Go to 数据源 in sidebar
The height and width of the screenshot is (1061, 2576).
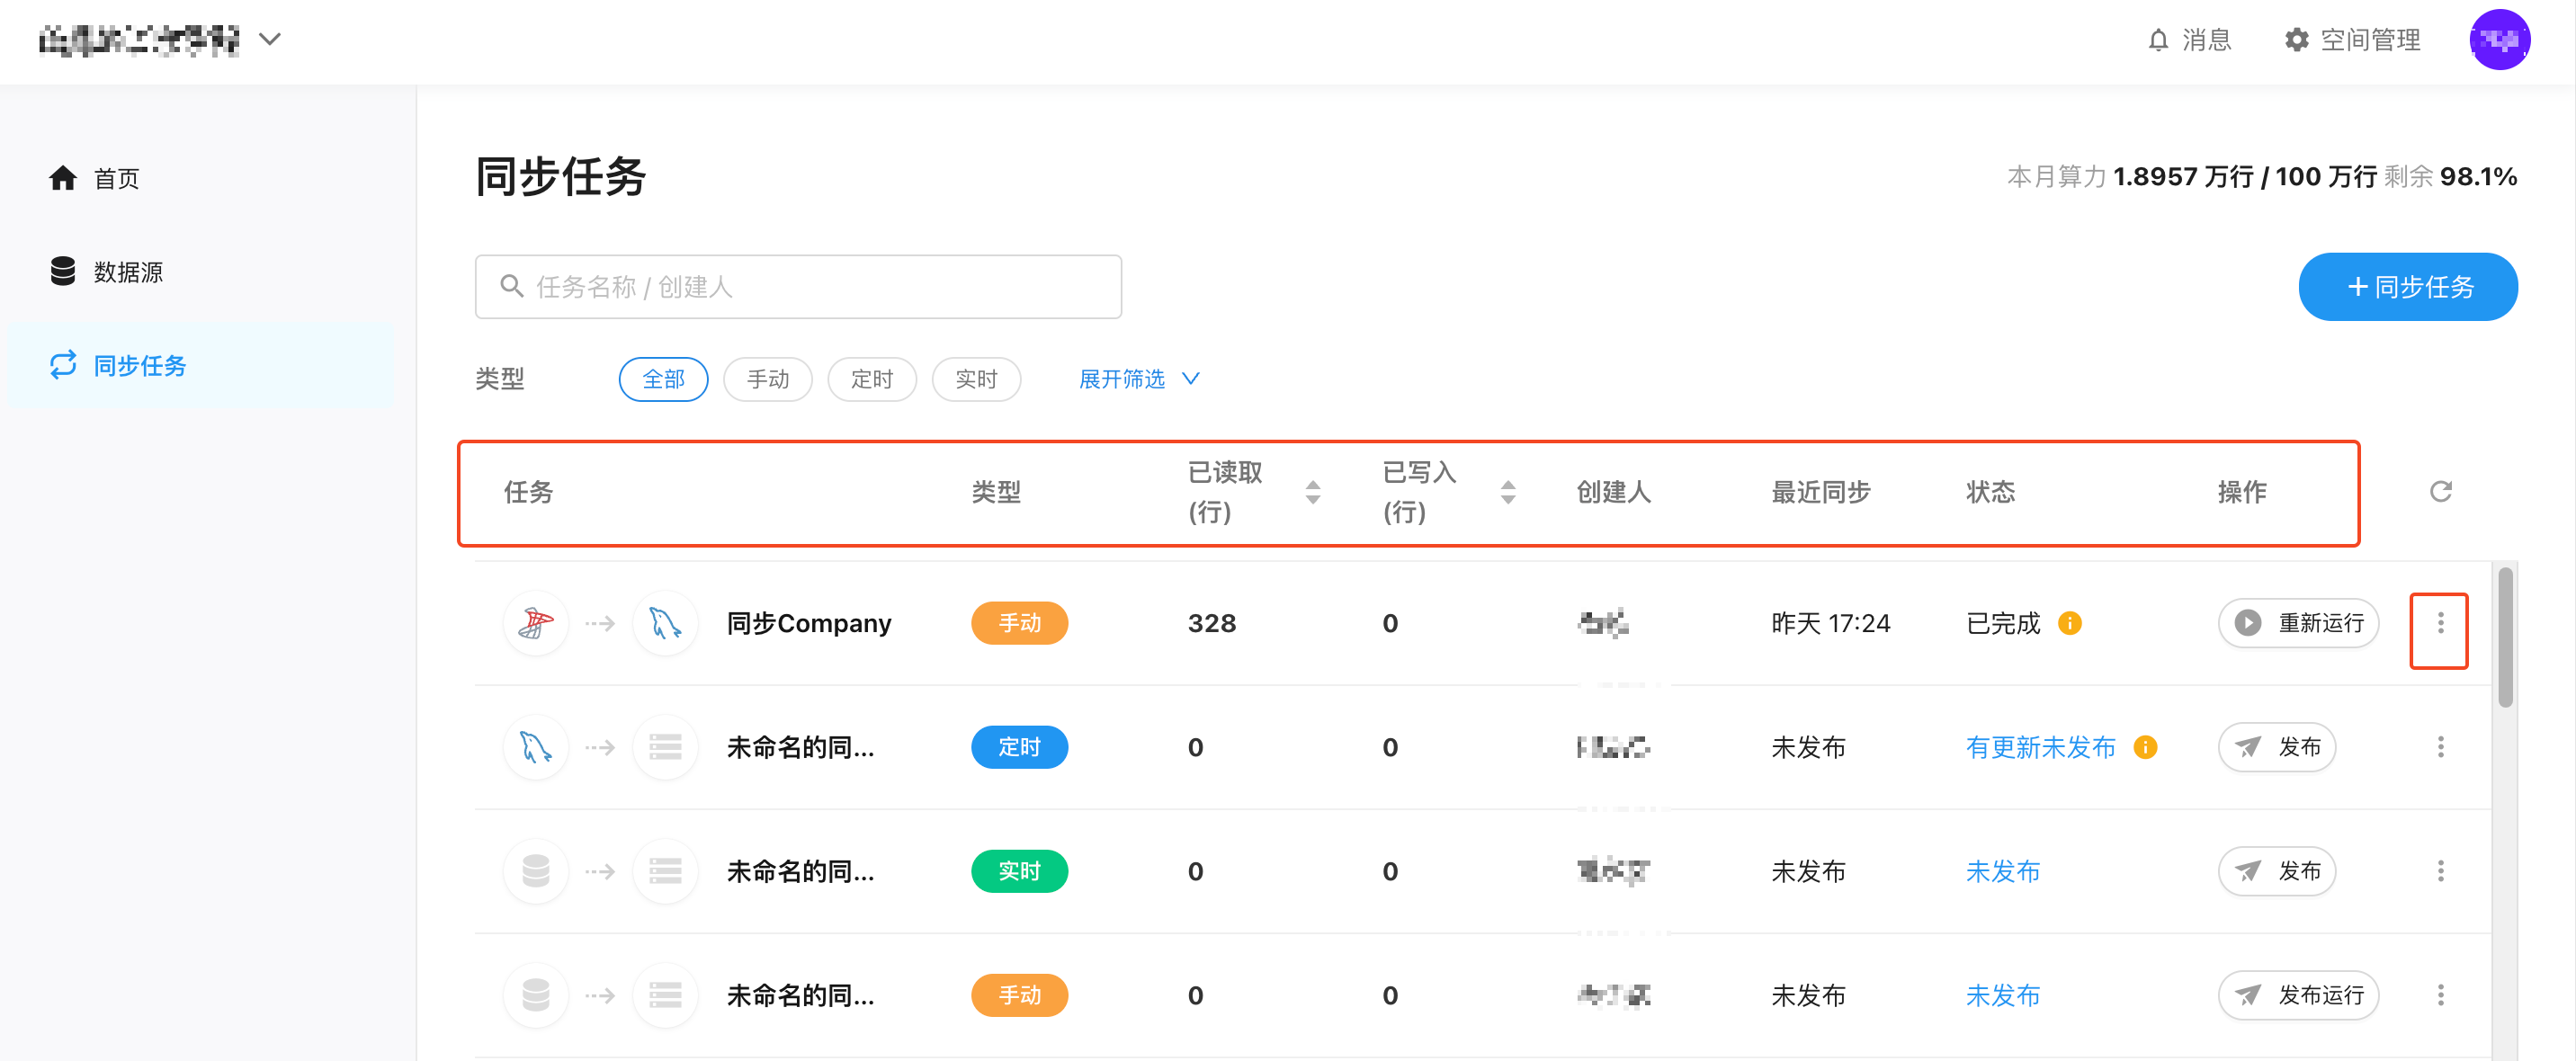click(x=127, y=272)
